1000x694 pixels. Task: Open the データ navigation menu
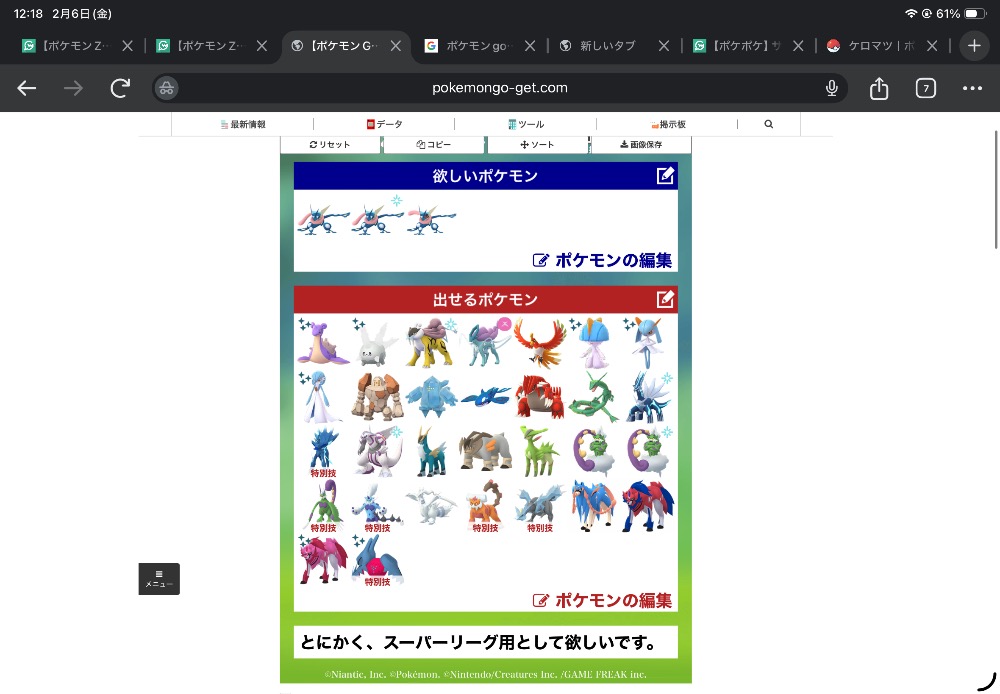pyautogui.click(x=384, y=124)
